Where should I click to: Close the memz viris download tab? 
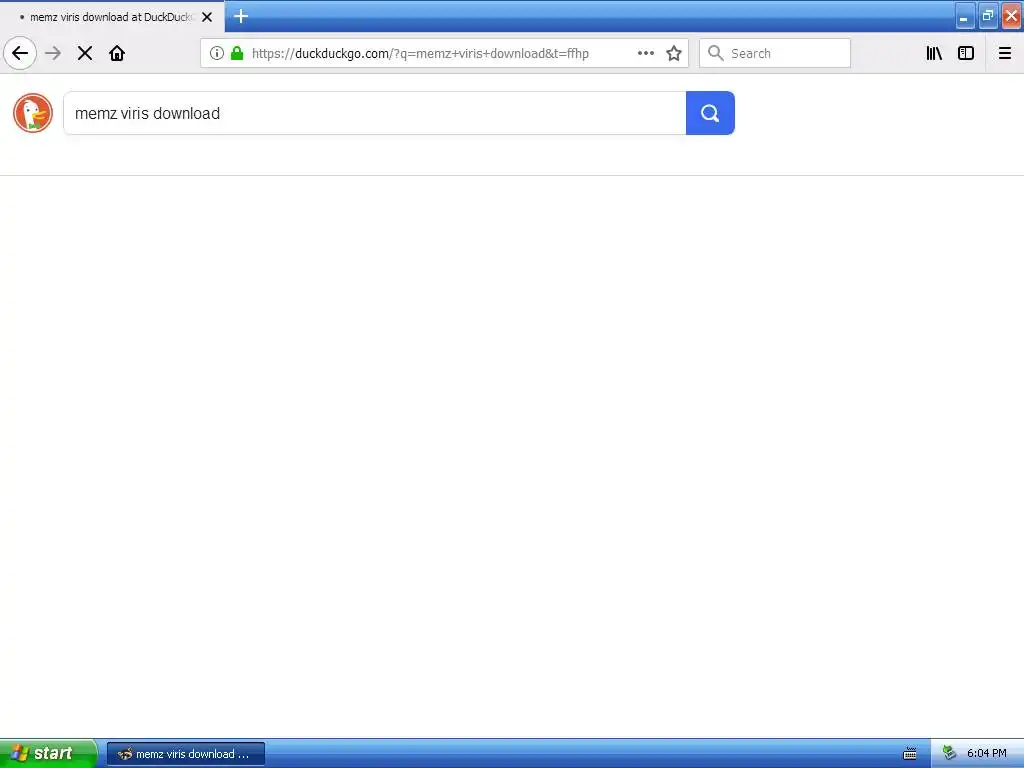pos(207,17)
